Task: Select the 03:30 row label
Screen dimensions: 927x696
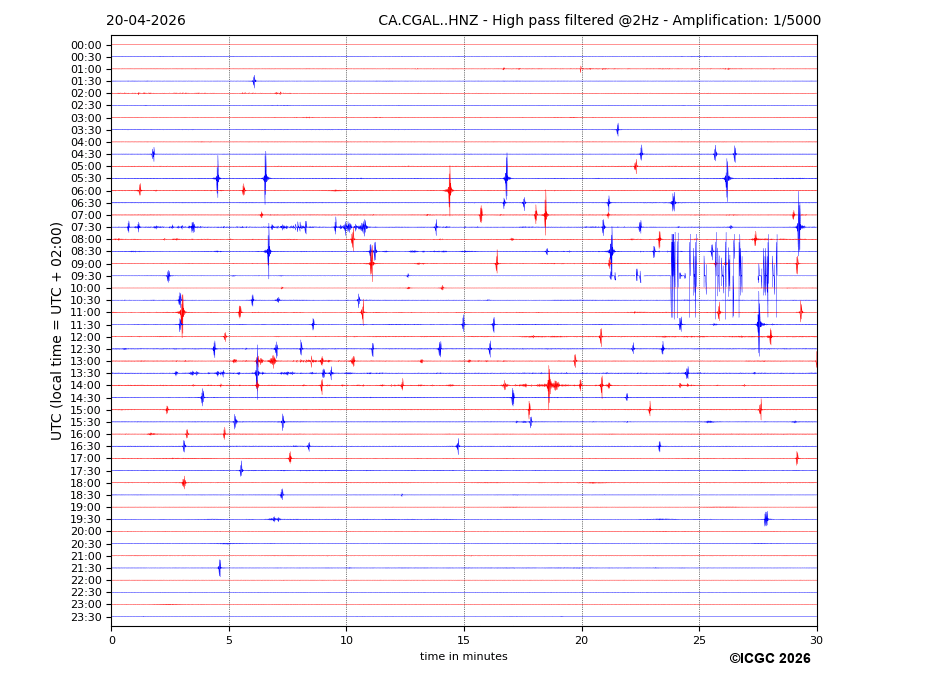Action: pyautogui.click(x=86, y=130)
